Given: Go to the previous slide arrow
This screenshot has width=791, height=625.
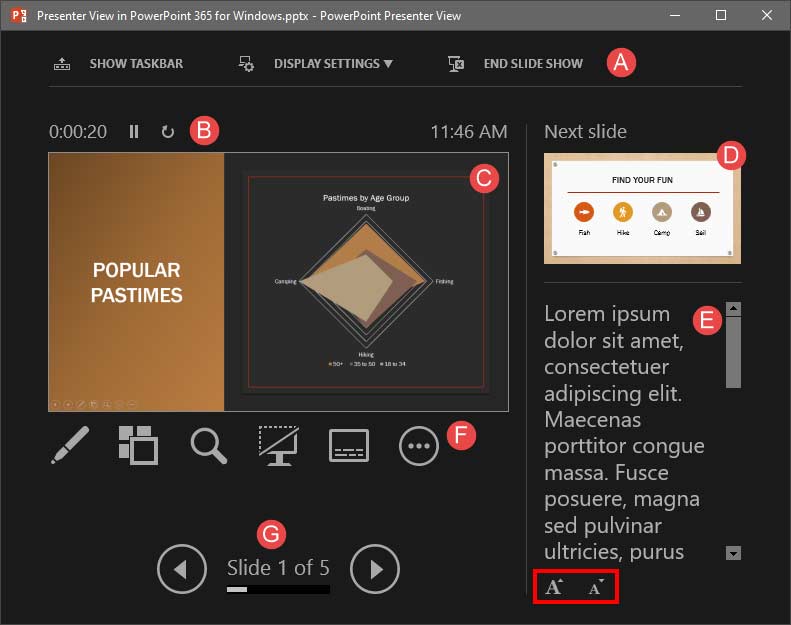Looking at the screenshot, I should pyautogui.click(x=181, y=569).
